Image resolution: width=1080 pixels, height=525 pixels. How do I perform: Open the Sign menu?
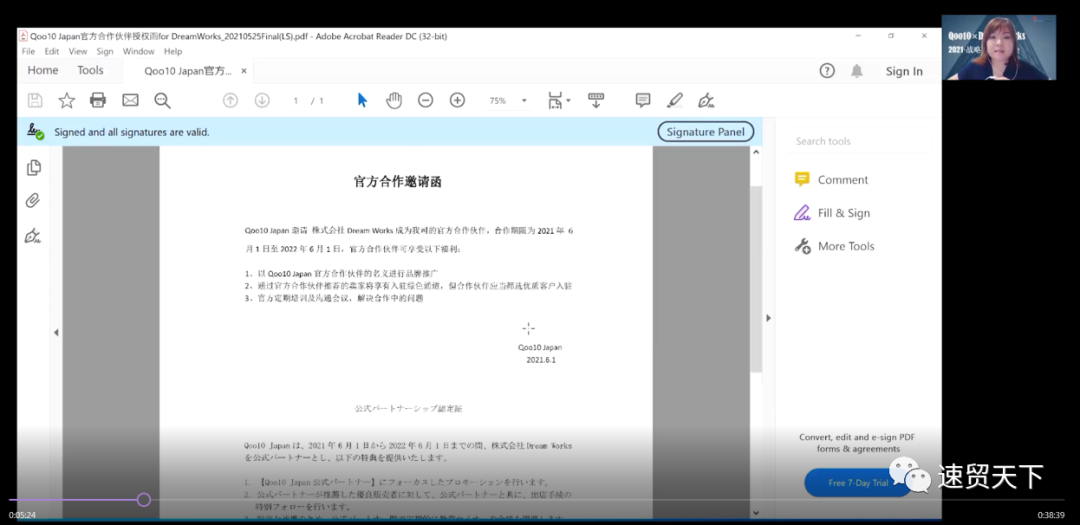click(x=105, y=52)
